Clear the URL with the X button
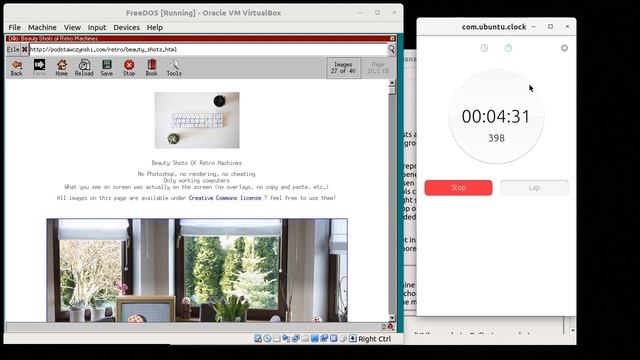 pyautogui.click(x=24, y=49)
